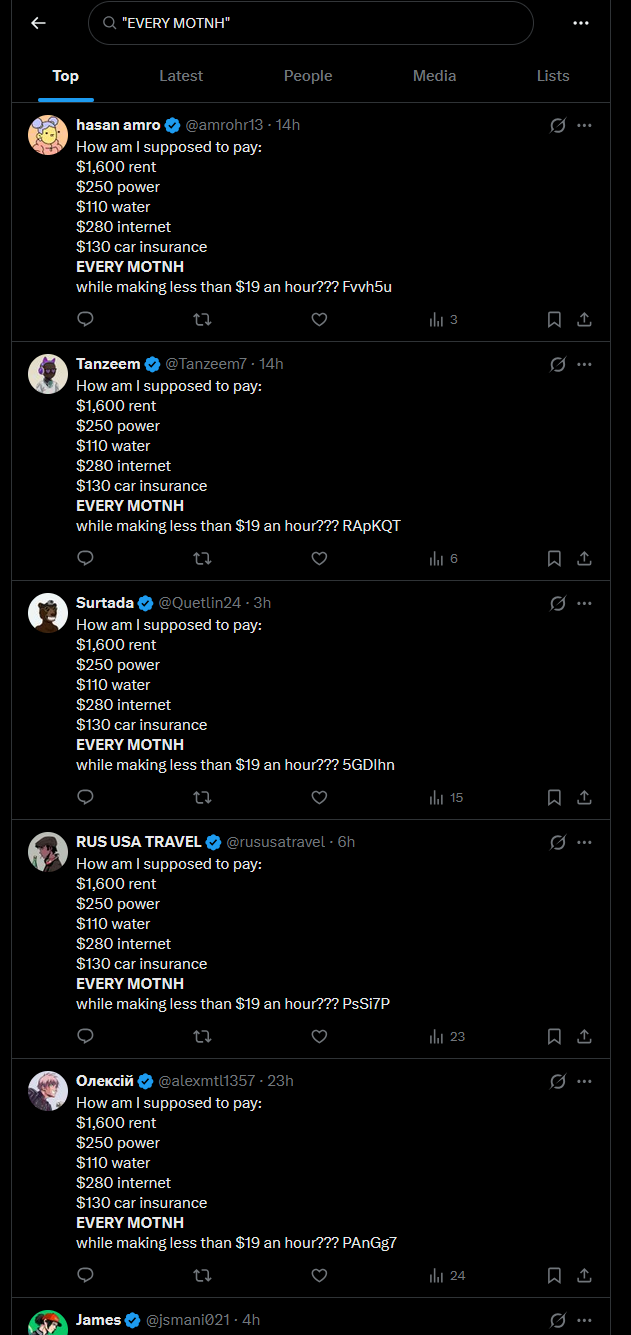The image size is (631, 1335).
Task: Like Олексій's post
Action: pos(319,1276)
